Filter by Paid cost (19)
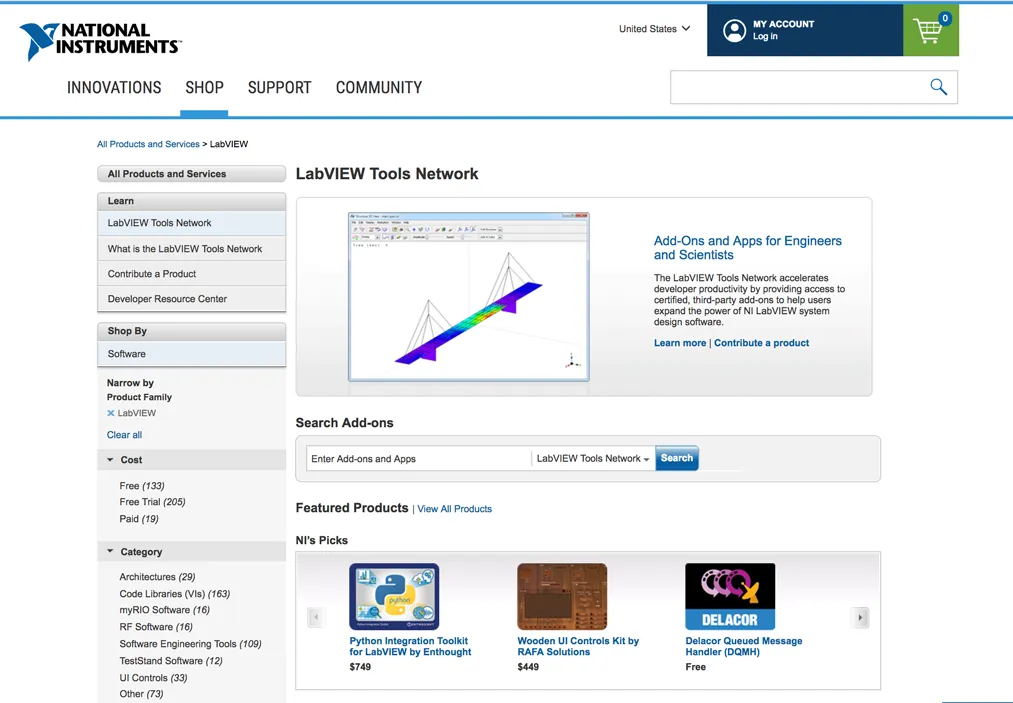 (138, 519)
